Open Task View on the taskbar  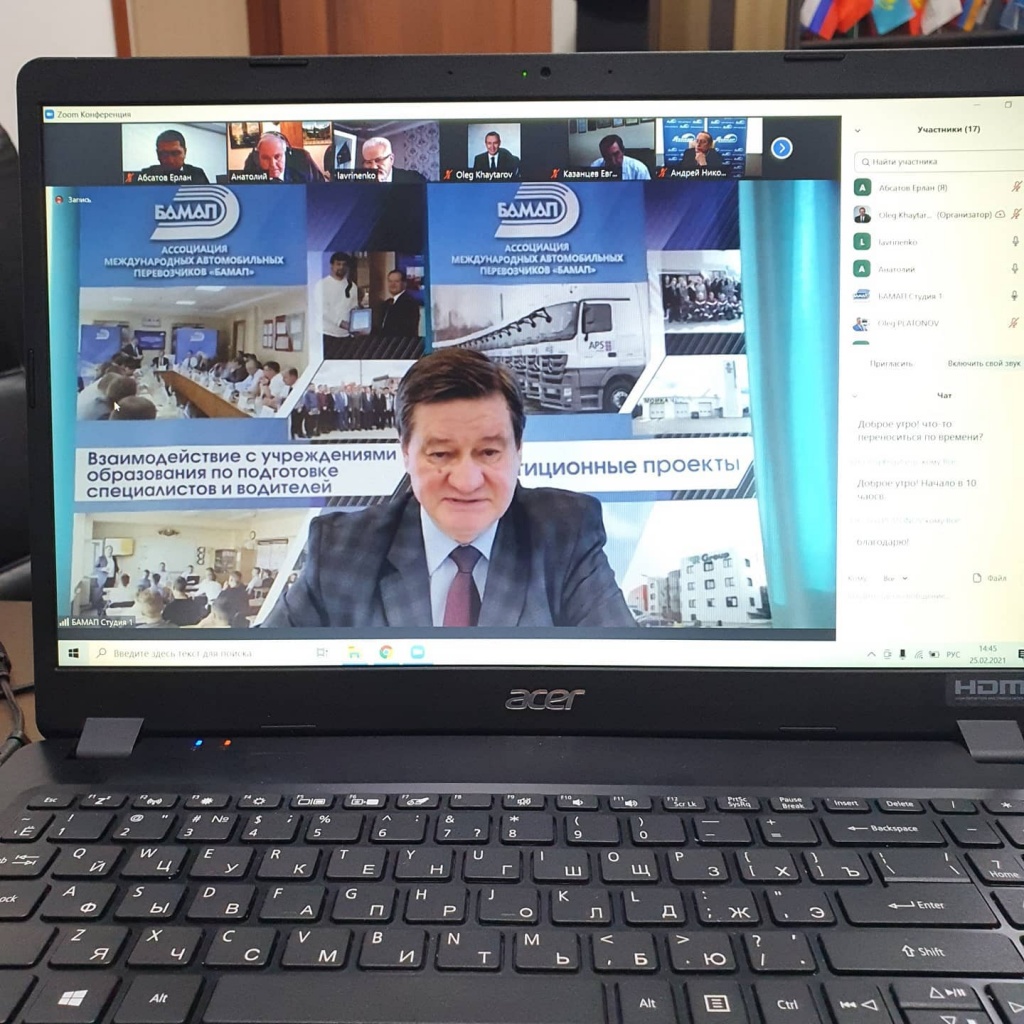(321, 652)
